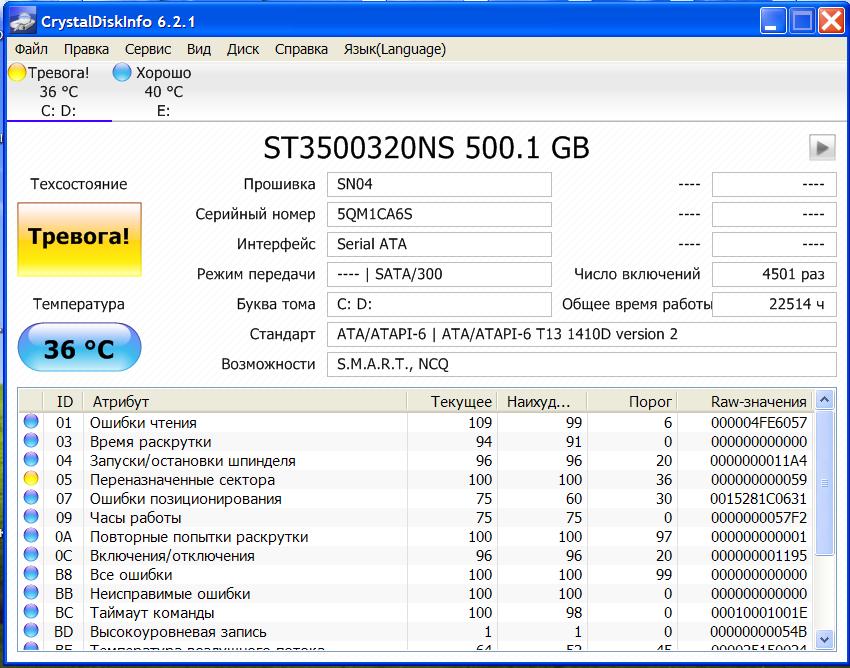Viewport: 850px width, 668px height.
Task: Open the Язык(Language) menu
Action: 395,49
